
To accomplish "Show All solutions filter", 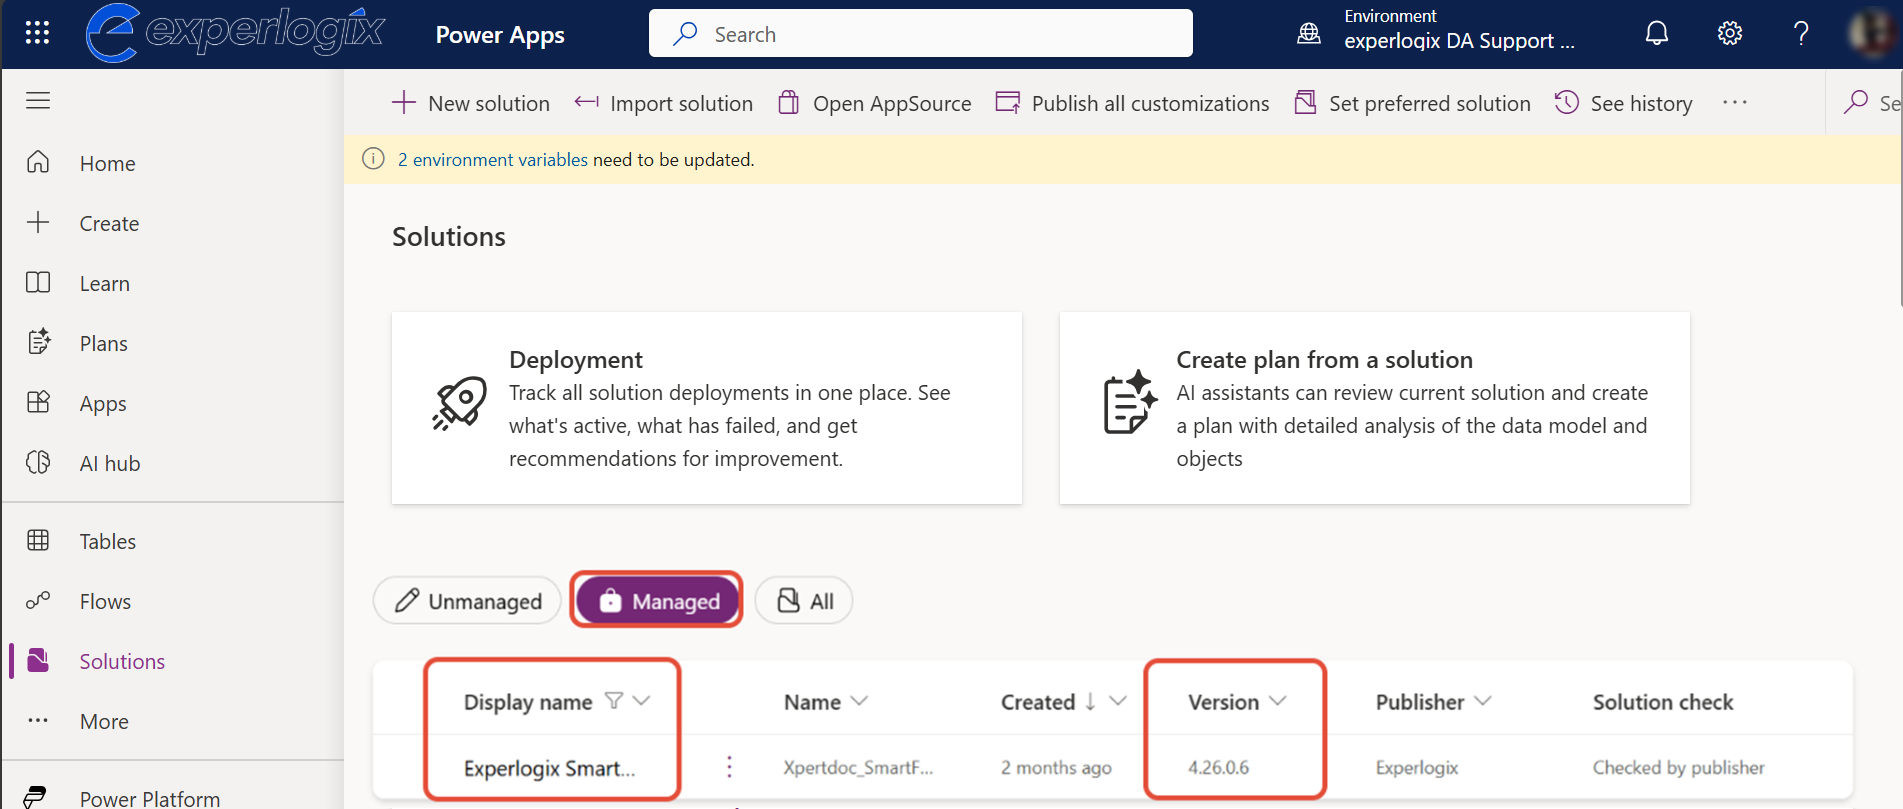I will (x=804, y=601).
